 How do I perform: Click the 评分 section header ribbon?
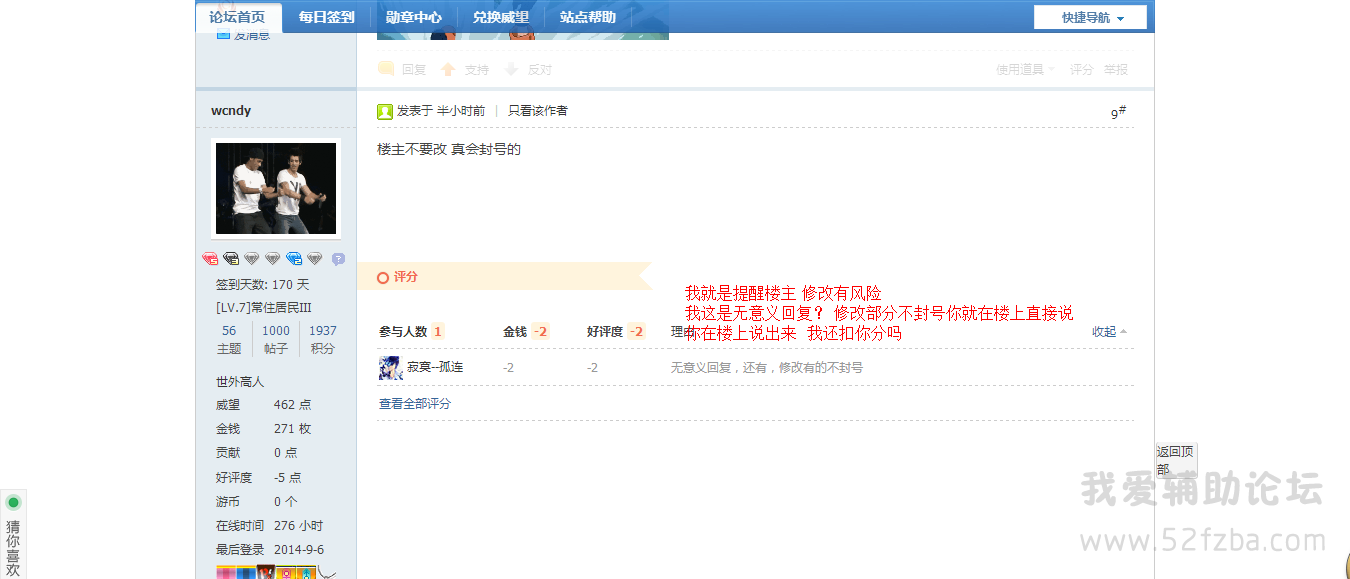click(505, 276)
